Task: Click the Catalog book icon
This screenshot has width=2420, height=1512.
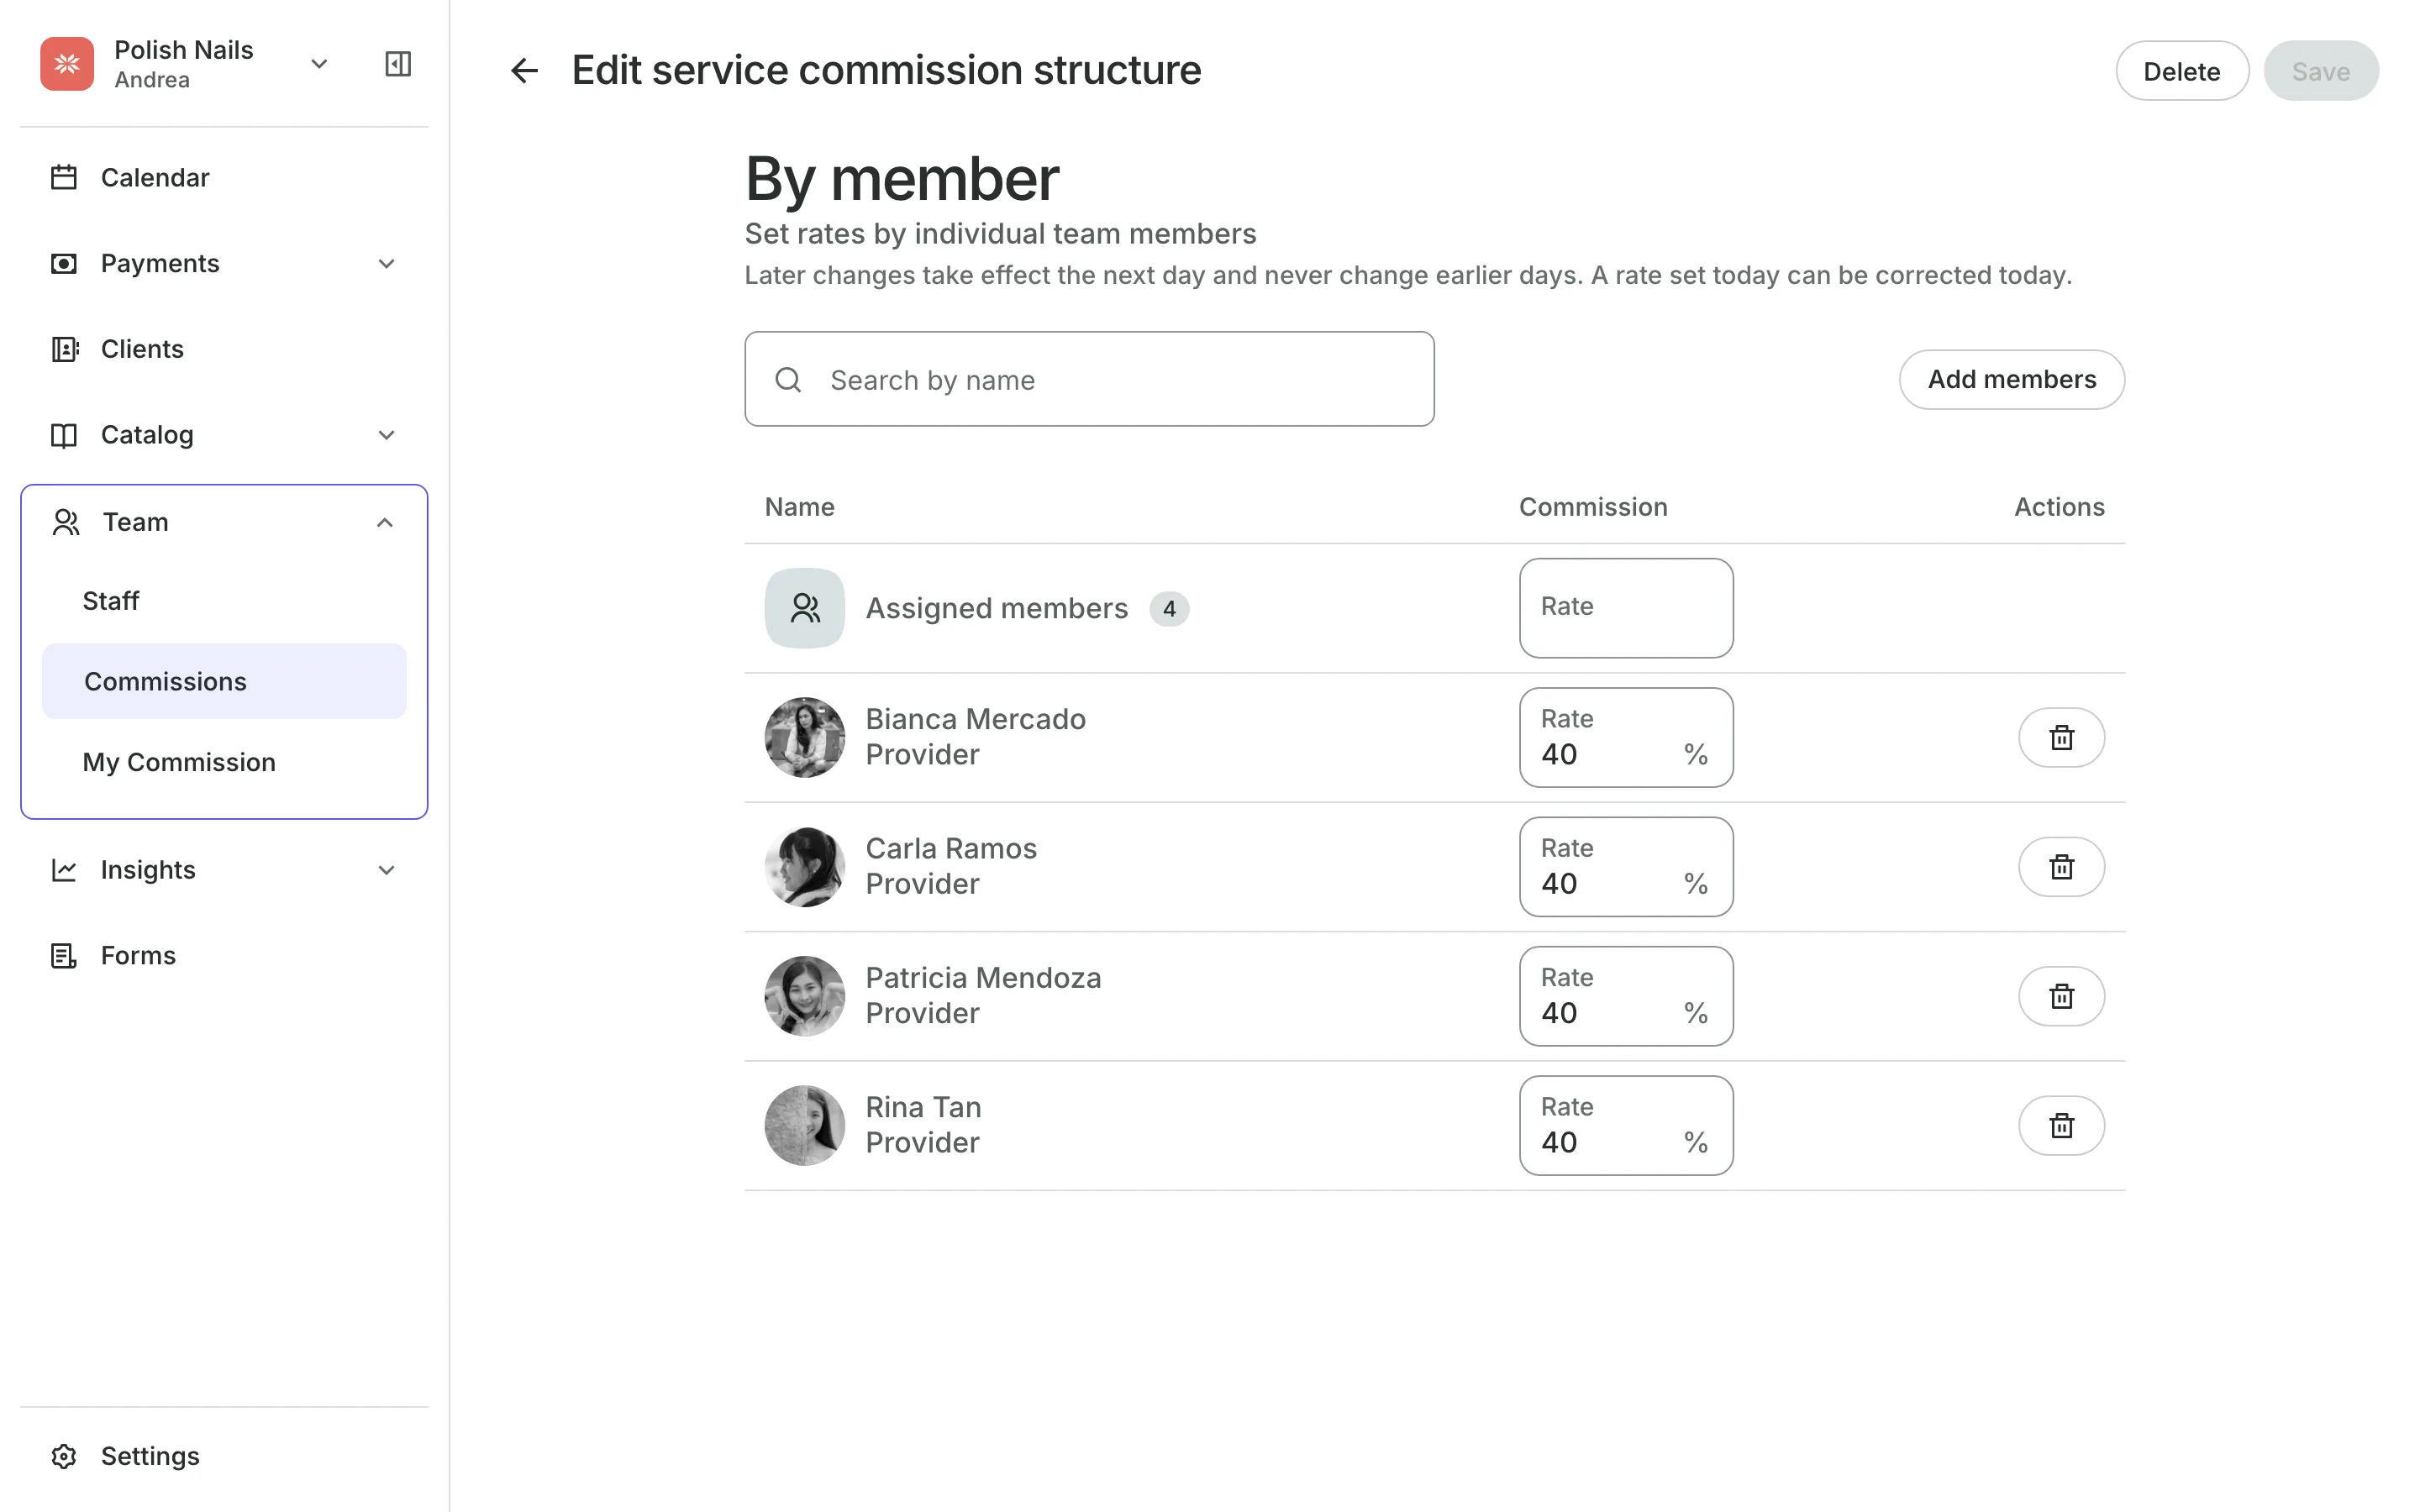Action: coord(64,435)
